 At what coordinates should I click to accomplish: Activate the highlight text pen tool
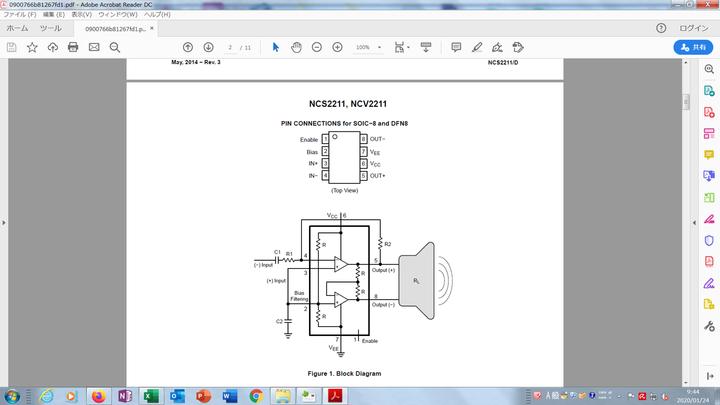[477, 47]
